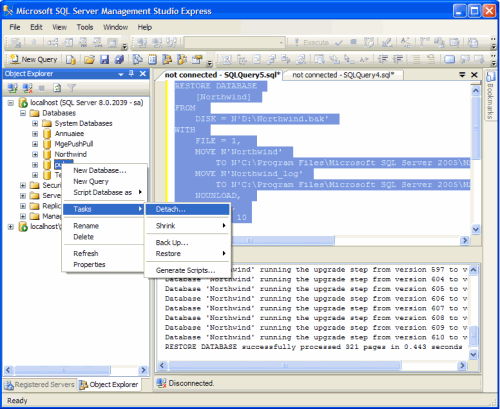Click the Refresh icon in Object Explorer
500x409 pixels.
click(x=57, y=88)
